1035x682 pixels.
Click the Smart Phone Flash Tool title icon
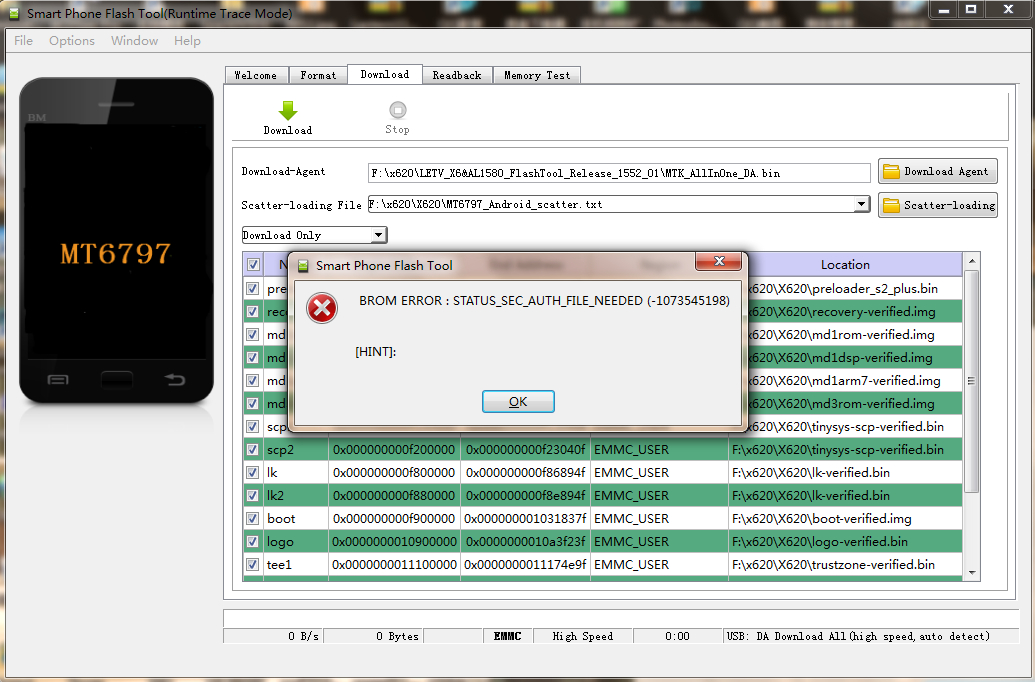[x=14, y=13]
